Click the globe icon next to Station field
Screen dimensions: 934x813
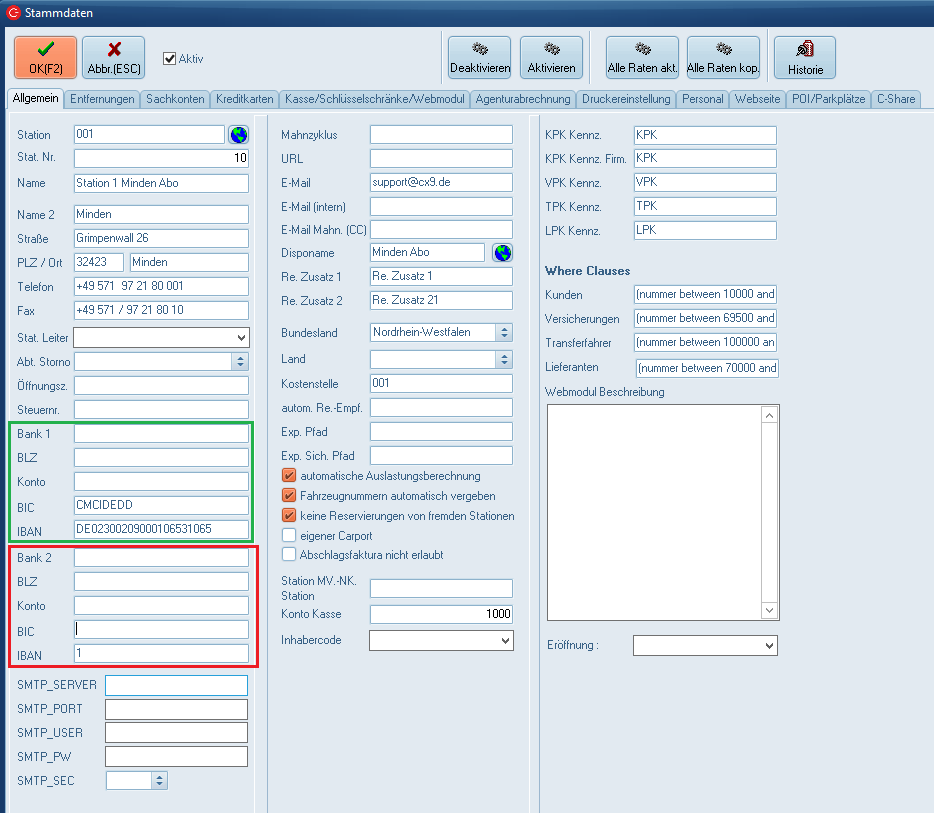tap(238, 134)
